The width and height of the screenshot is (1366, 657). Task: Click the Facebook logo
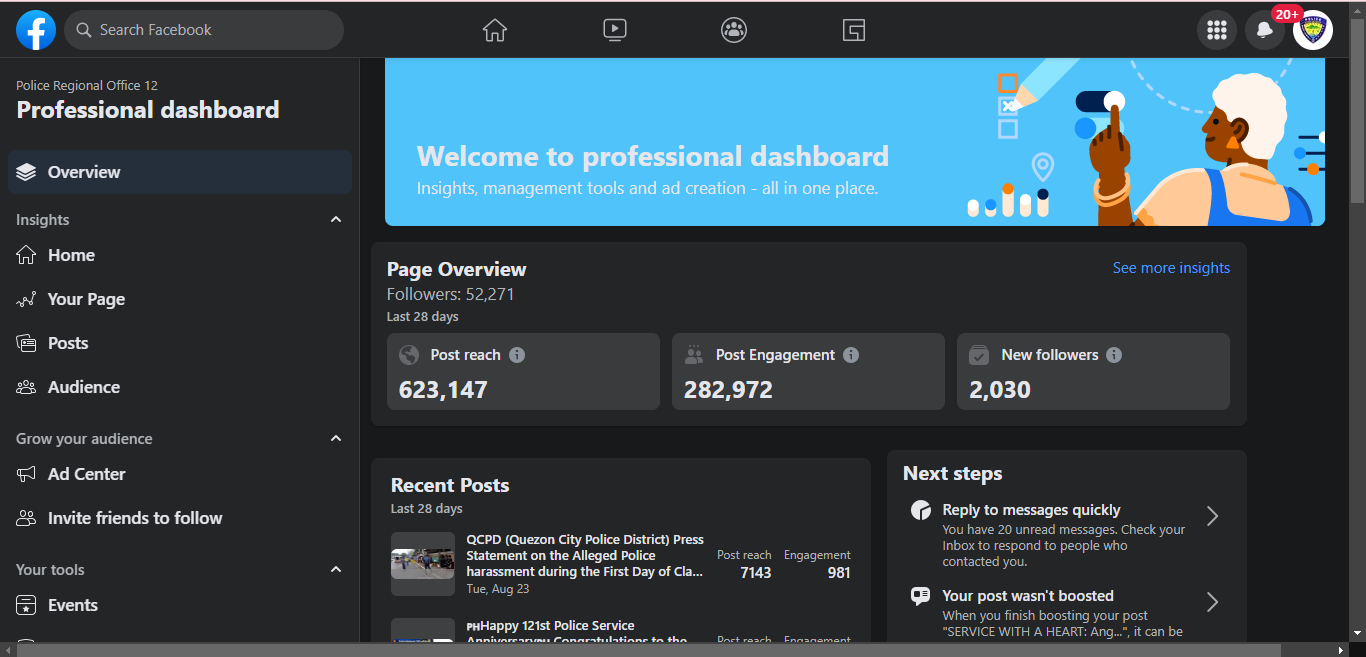tap(36, 30)
